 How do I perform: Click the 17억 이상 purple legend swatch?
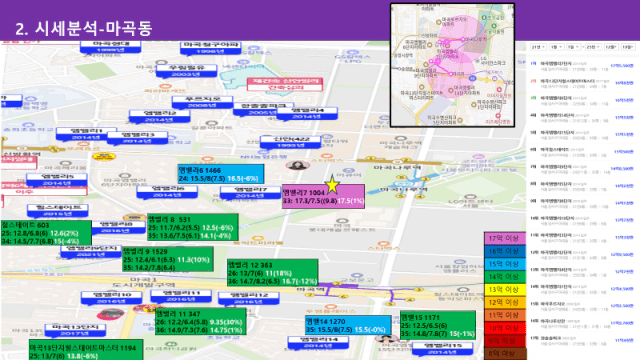pyautogui.click(x=504, y=238)
